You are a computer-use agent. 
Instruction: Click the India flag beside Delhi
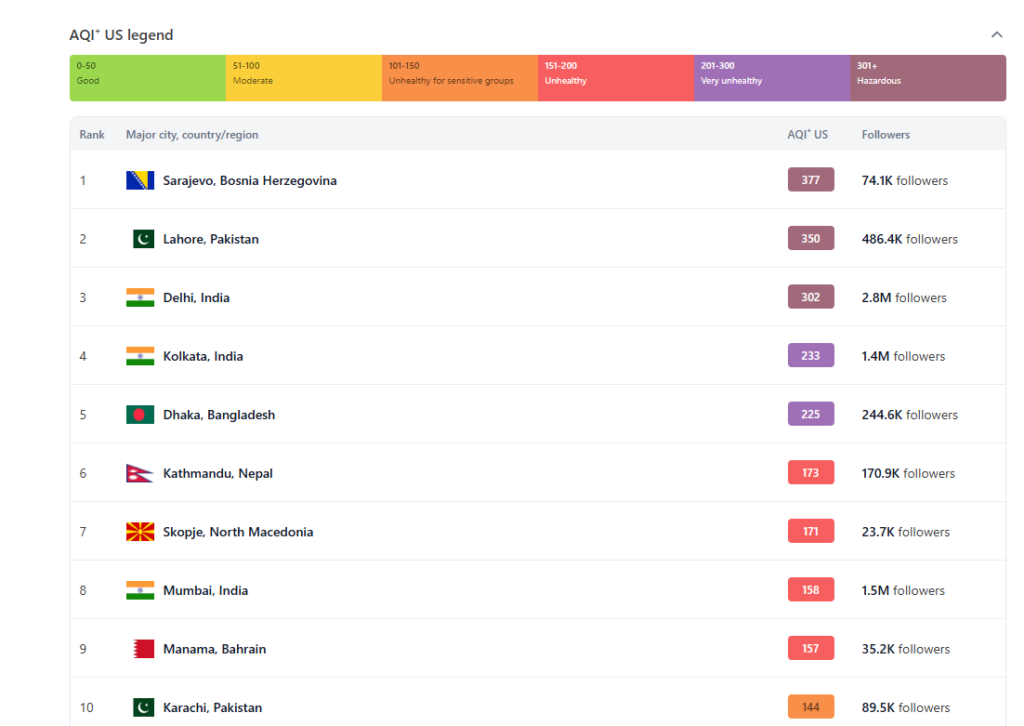click(139, 297)
